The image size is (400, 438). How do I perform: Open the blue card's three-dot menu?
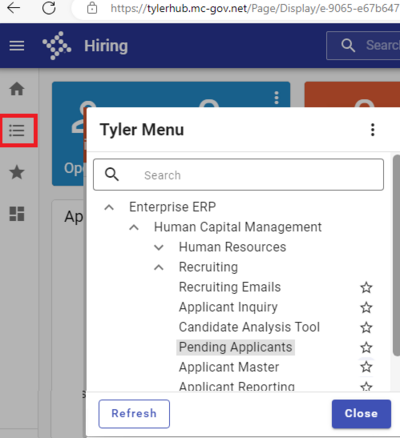click(x=276, y=98)
